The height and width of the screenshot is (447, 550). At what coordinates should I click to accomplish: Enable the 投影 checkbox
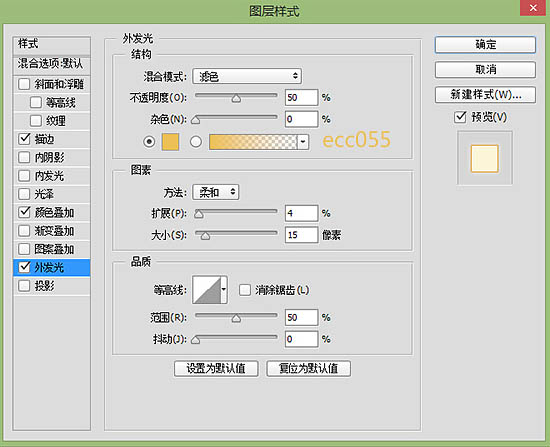24,286
